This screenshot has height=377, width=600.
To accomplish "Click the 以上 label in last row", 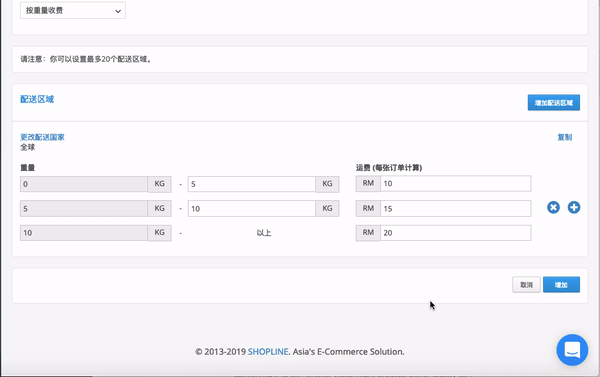I will click(x=264, y=233).
